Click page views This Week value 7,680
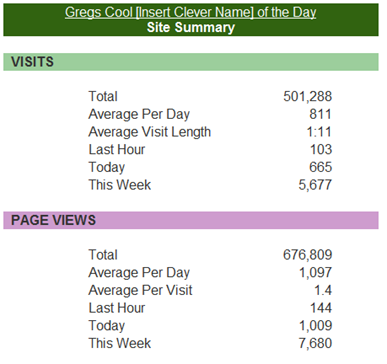This screenshot has width=387, height=364. tap(315, 343)
